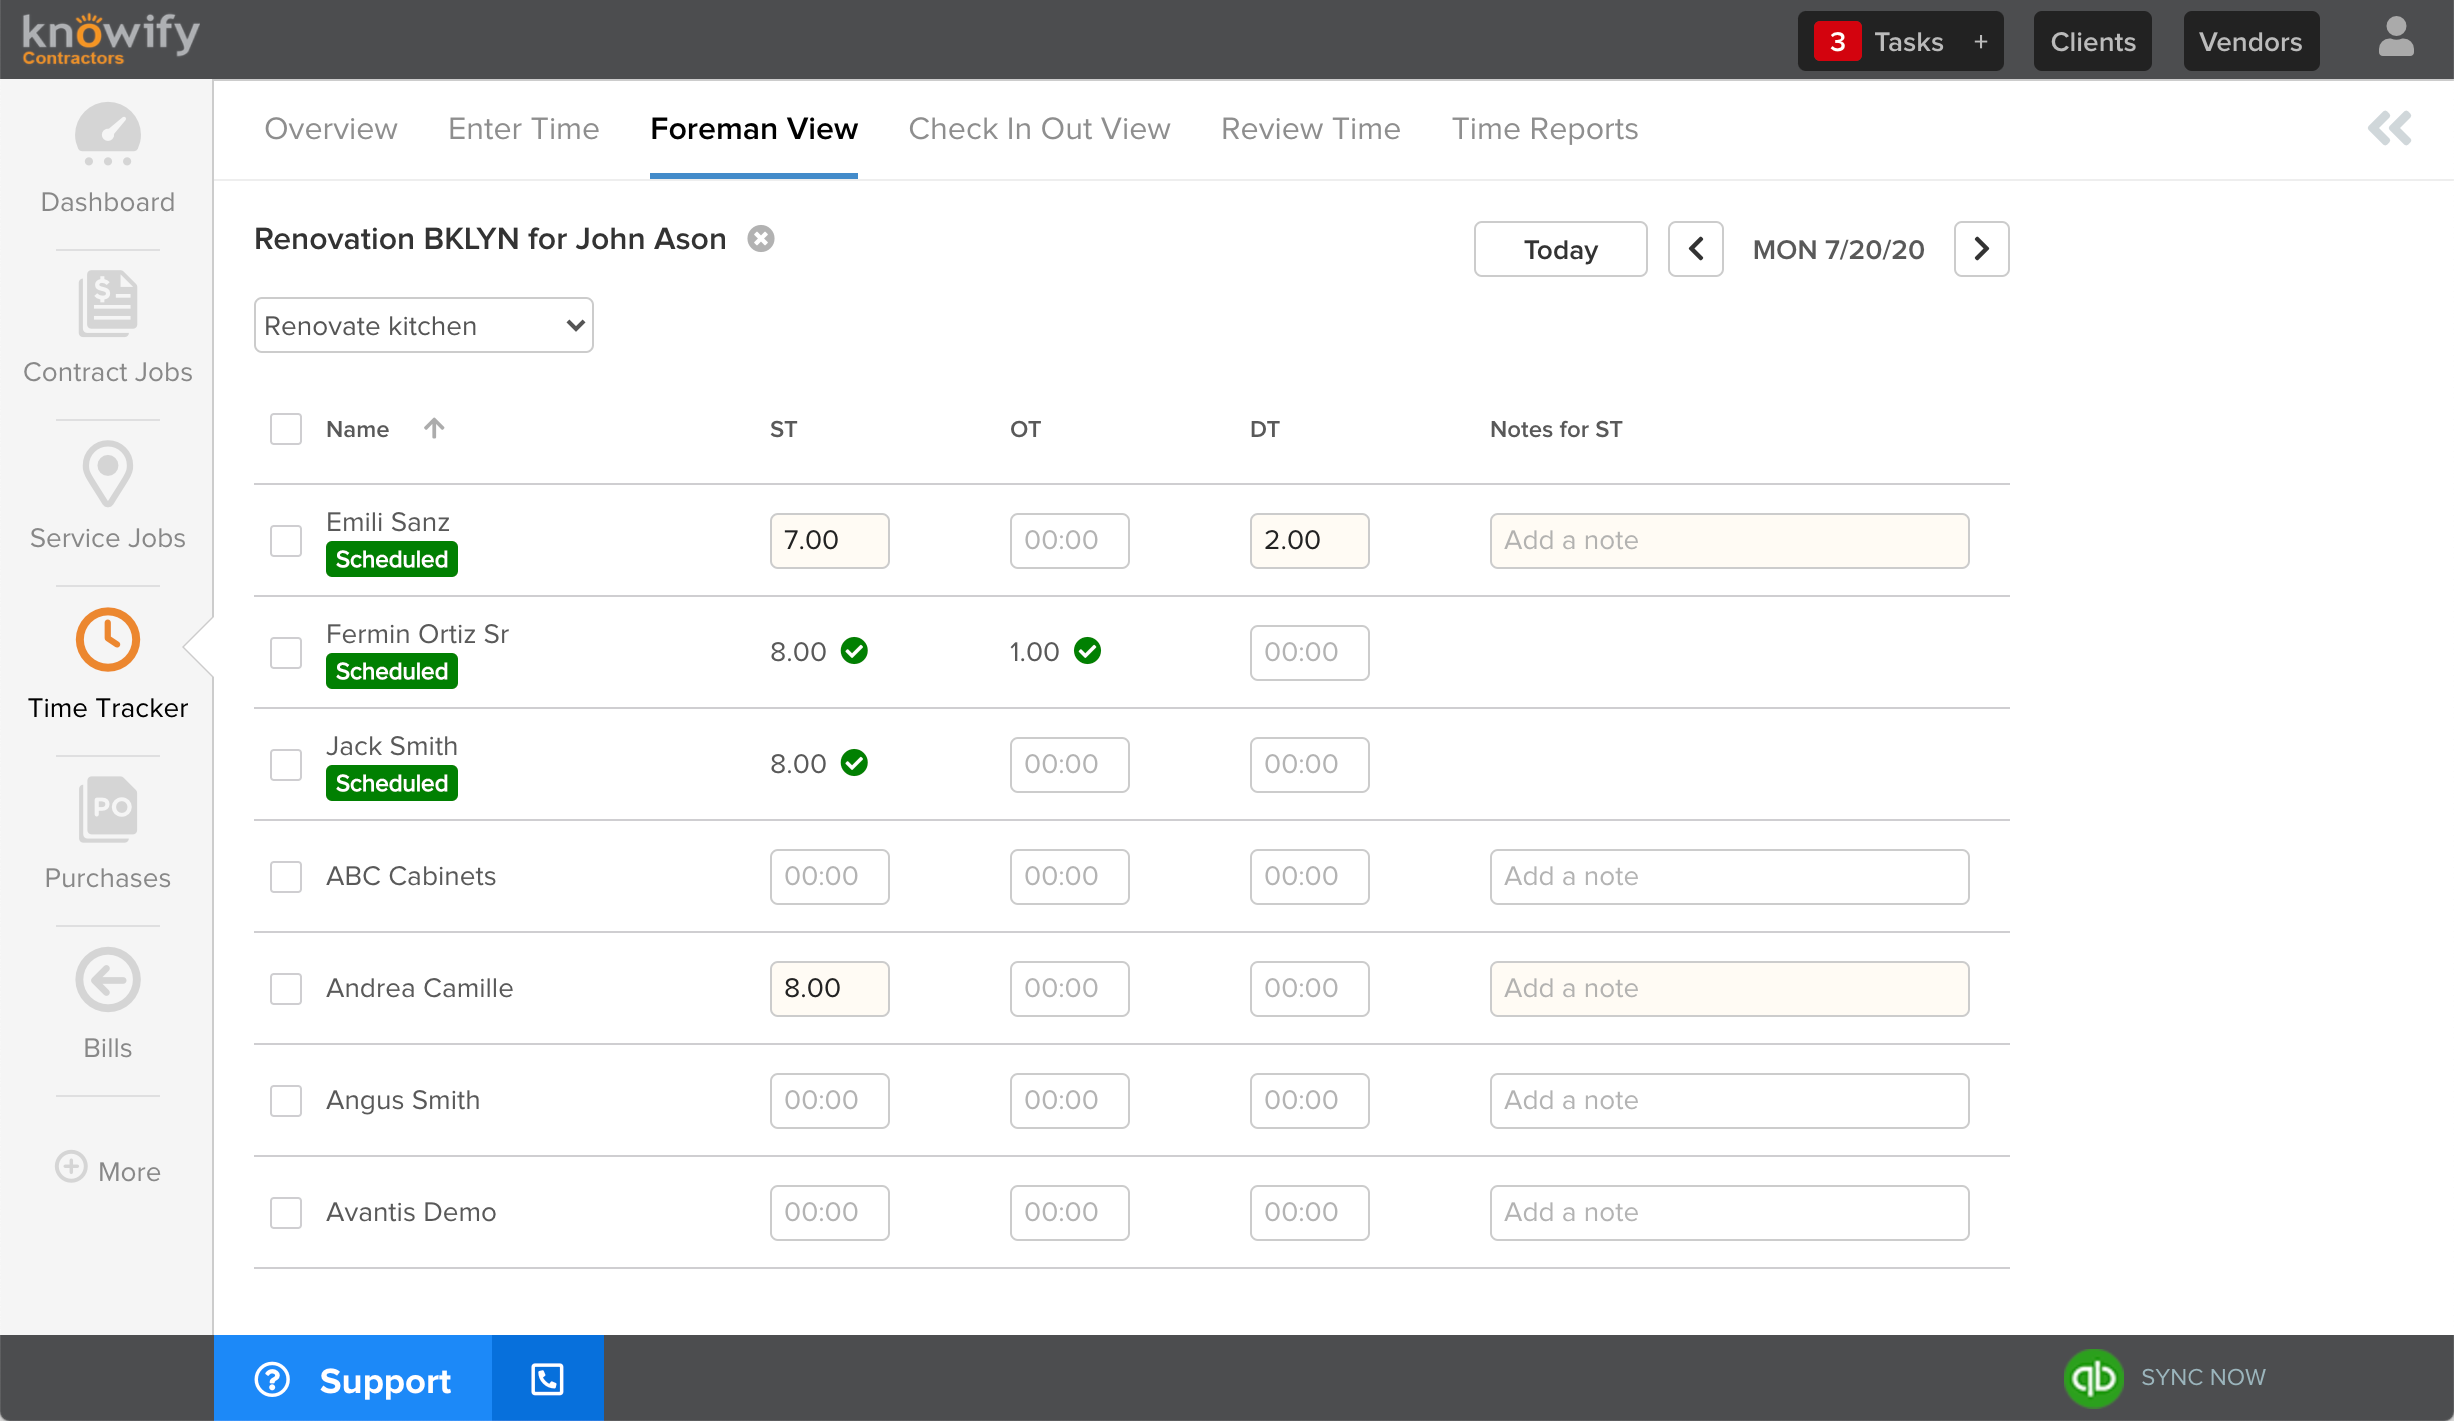Click ABC Cabinets ST hours field

pyautogui.click(x=830, y=877)
